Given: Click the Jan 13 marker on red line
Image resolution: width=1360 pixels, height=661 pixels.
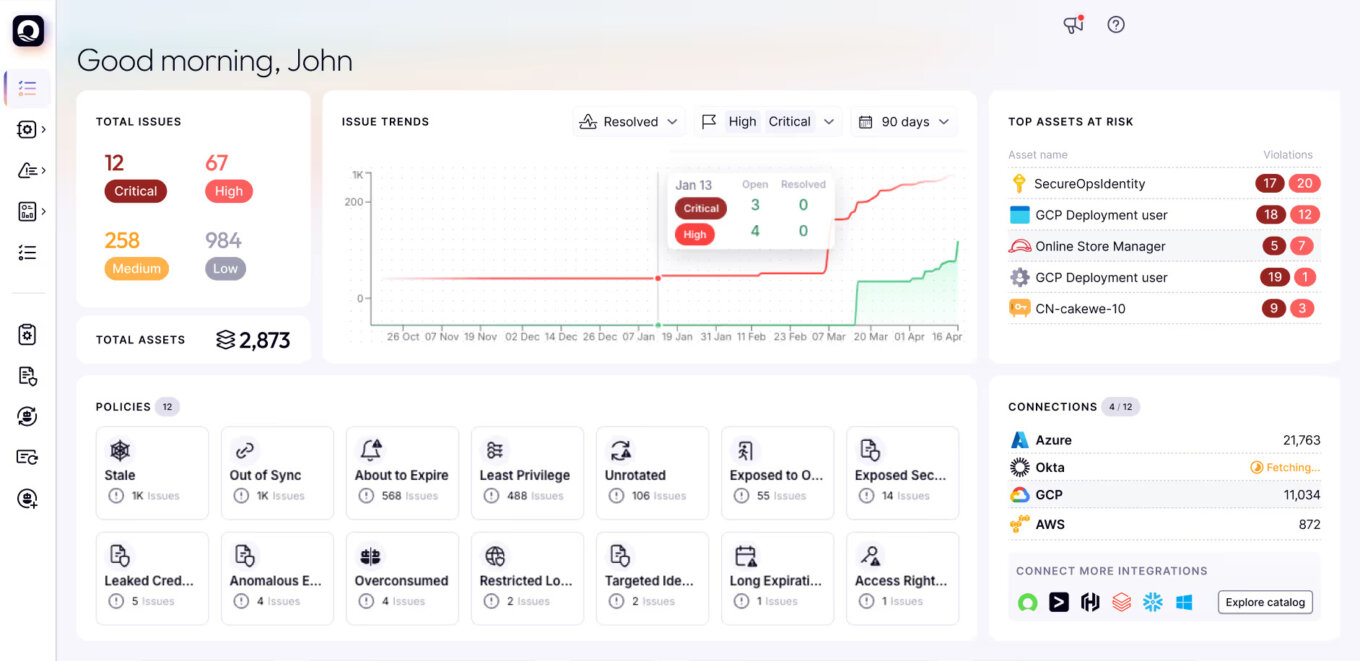Looking at the screenshot, I should point(657,278).
